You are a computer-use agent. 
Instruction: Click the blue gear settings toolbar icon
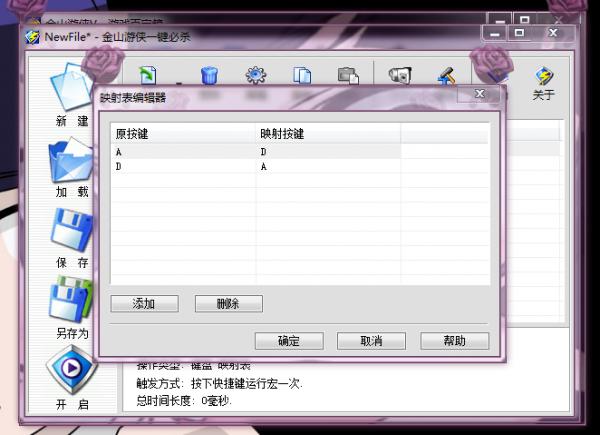click(256, 75)
